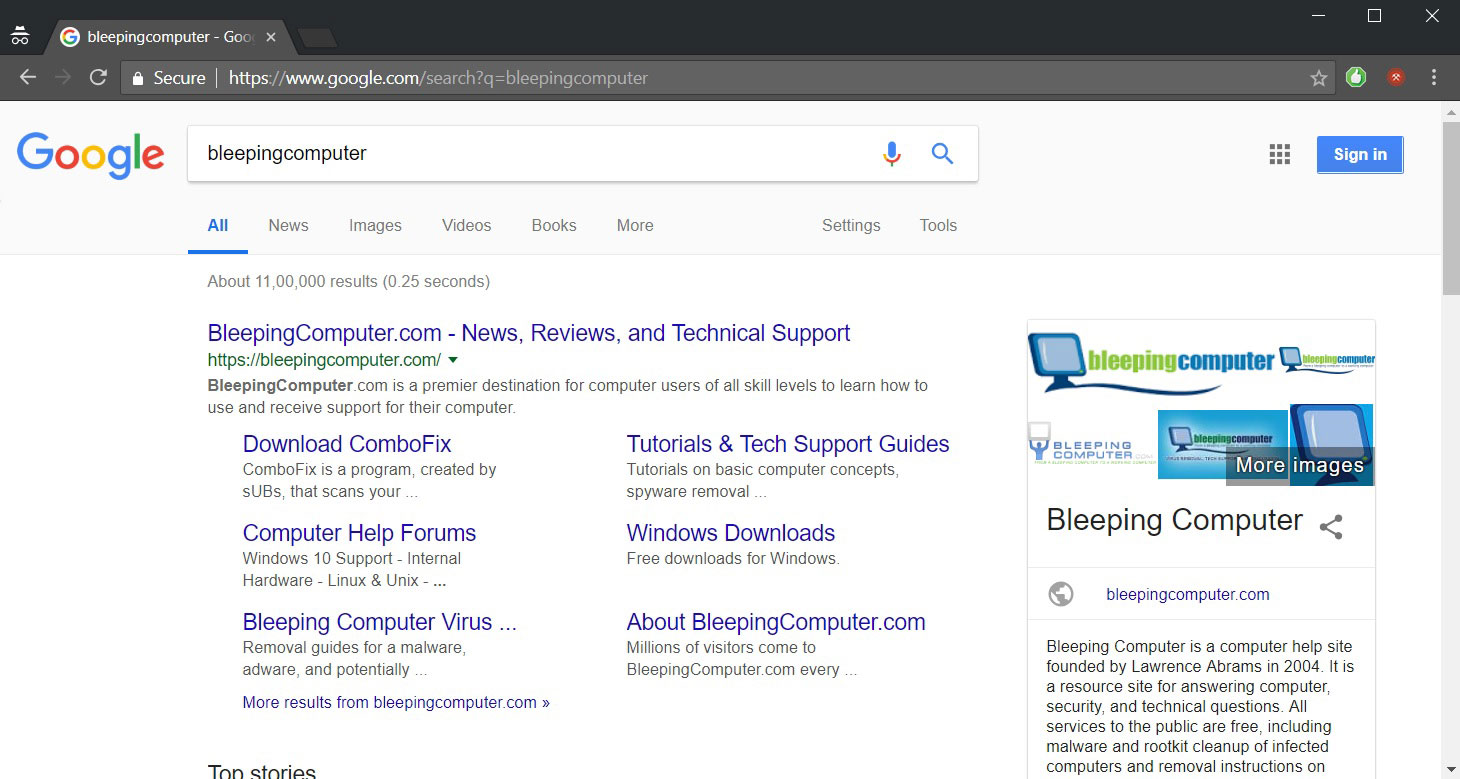This screenshot has width=1460, height=779.
Task: Open the Chrome three-dot menu
Action: pyautogui.click(x=1434, y=77)
